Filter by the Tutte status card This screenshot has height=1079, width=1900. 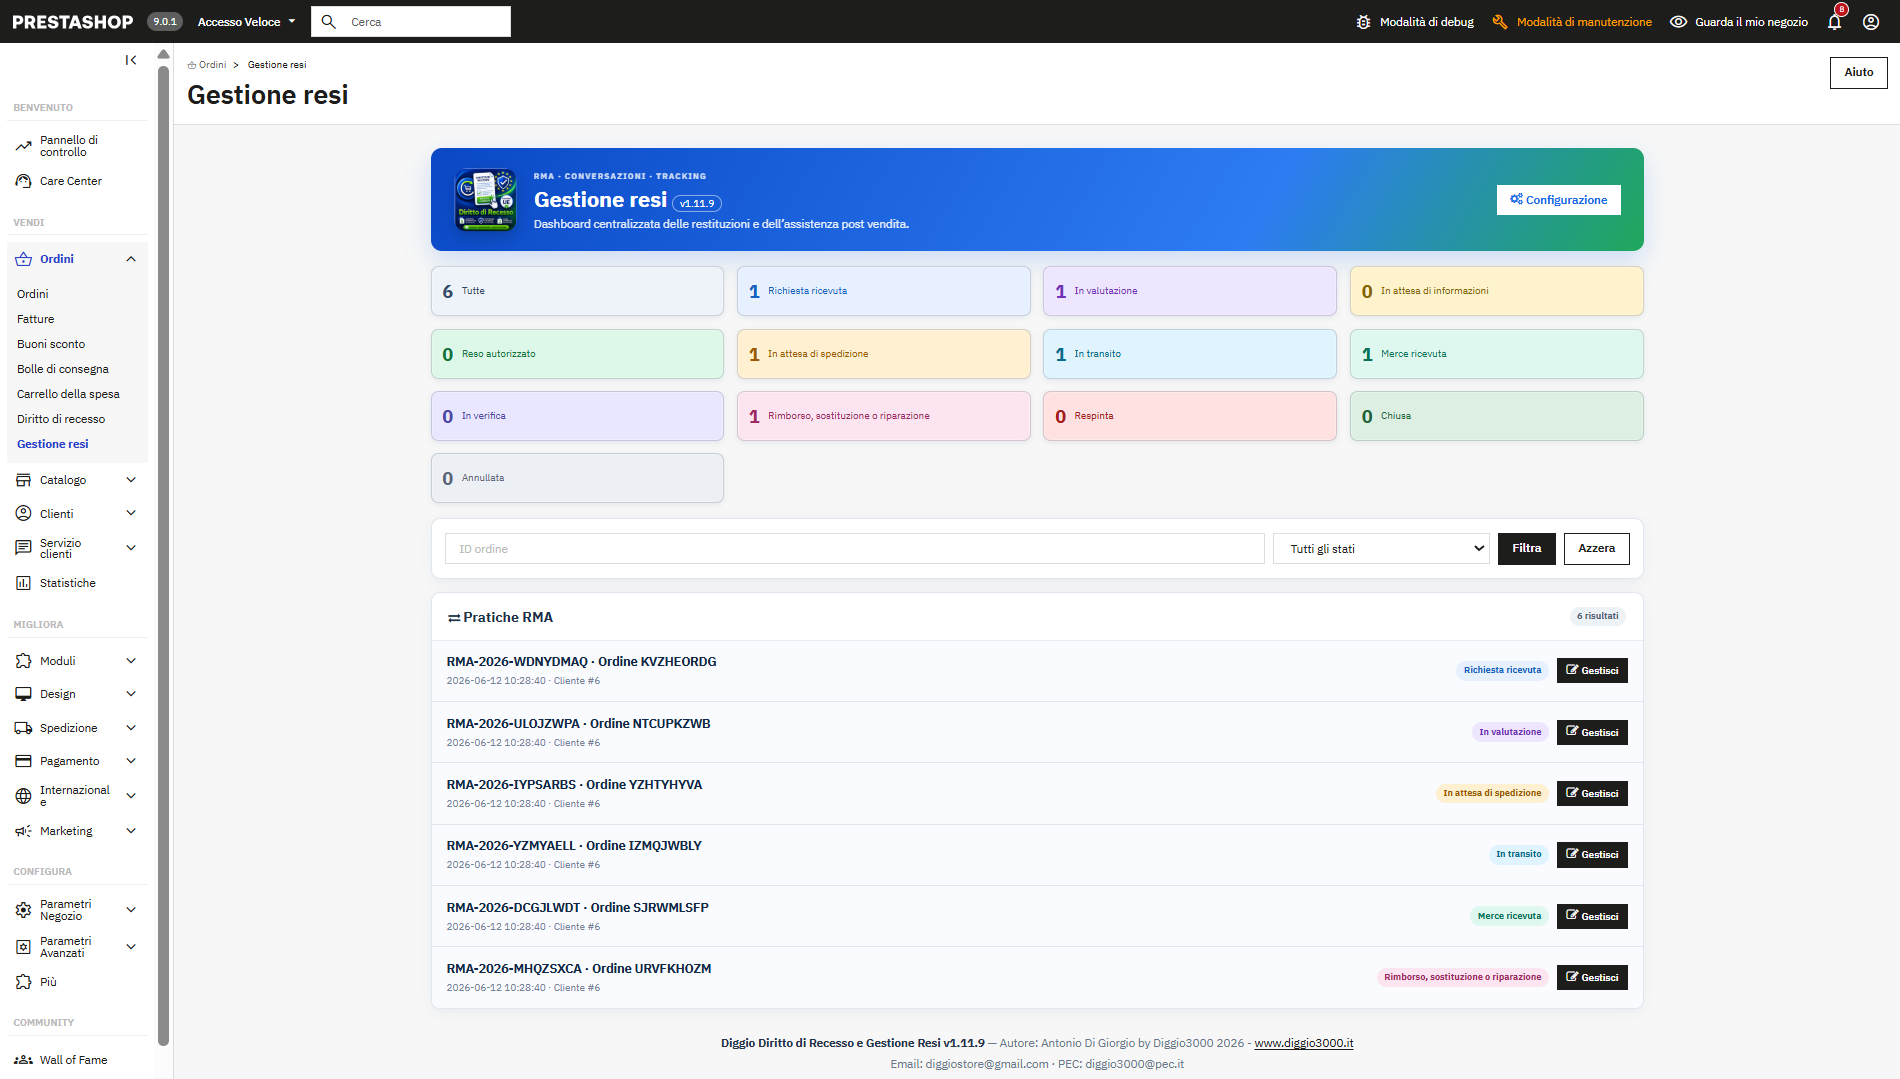577,291
